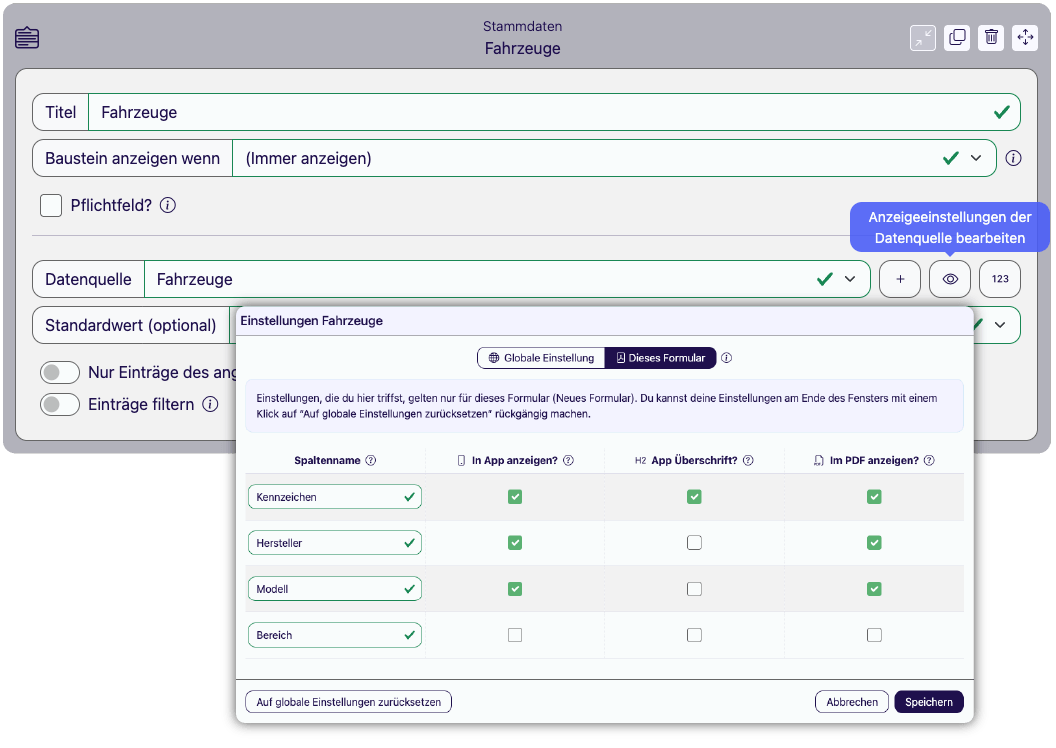Enable the Einträge filtern switch
The height and width of the screenshot is (748, 1056).
coord(60,405)
